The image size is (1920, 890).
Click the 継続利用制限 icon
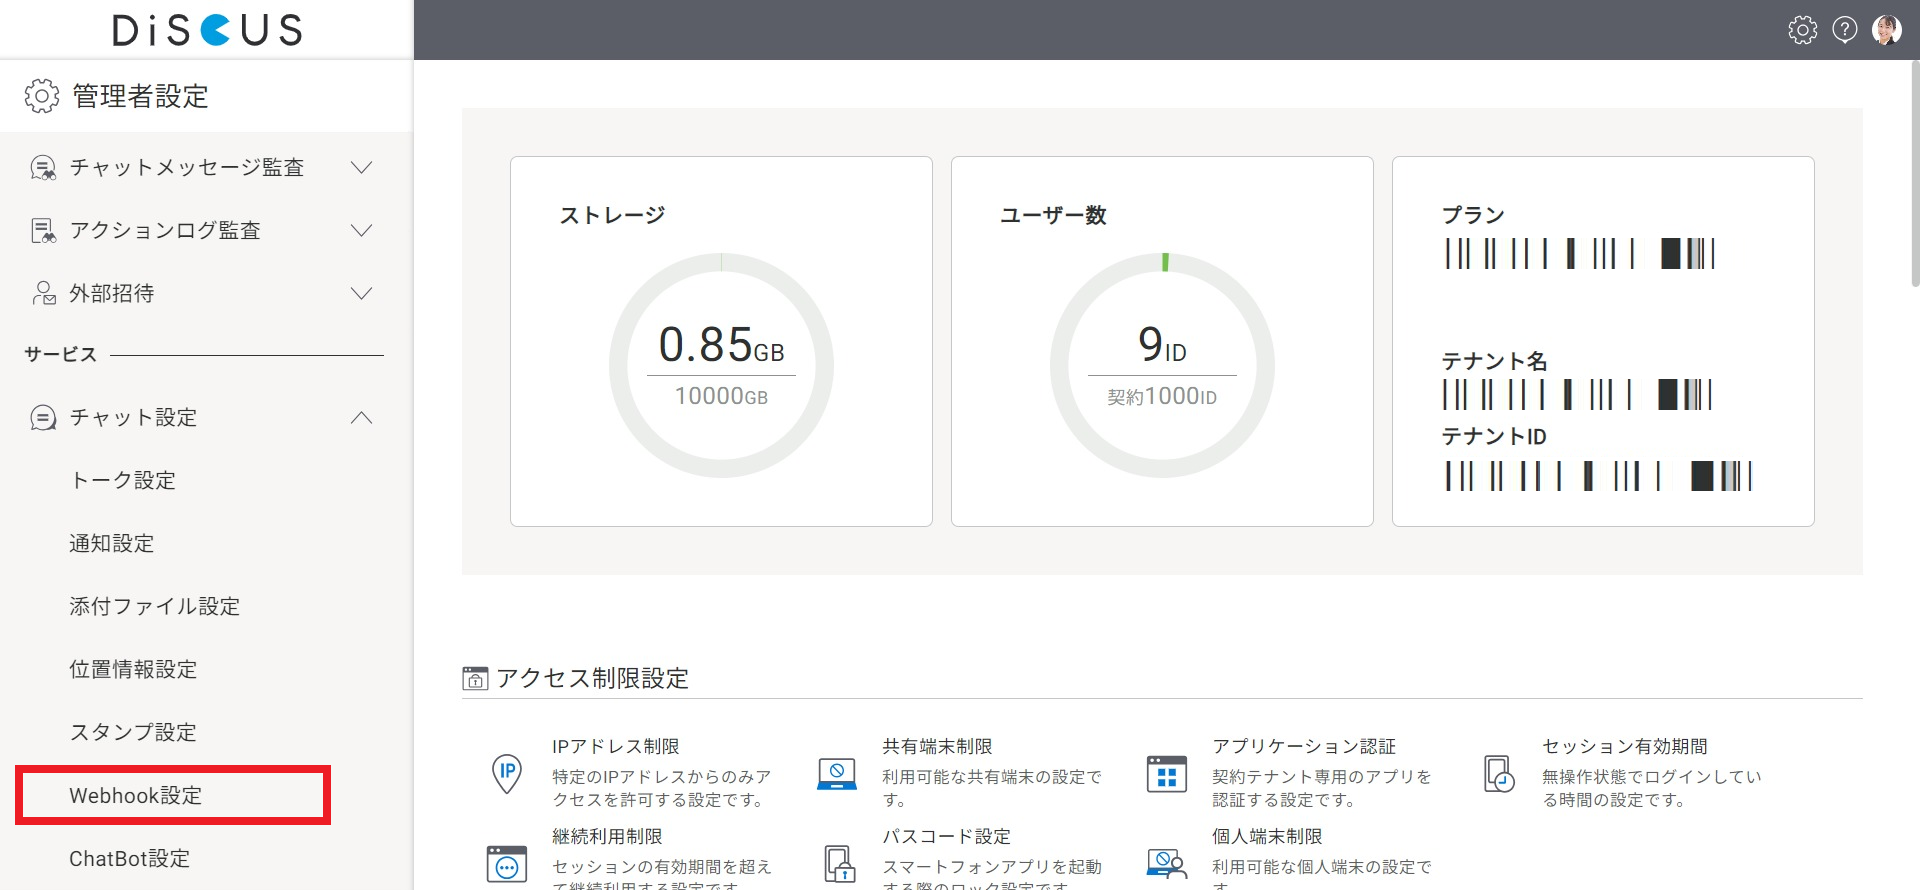tap(507, 864)
